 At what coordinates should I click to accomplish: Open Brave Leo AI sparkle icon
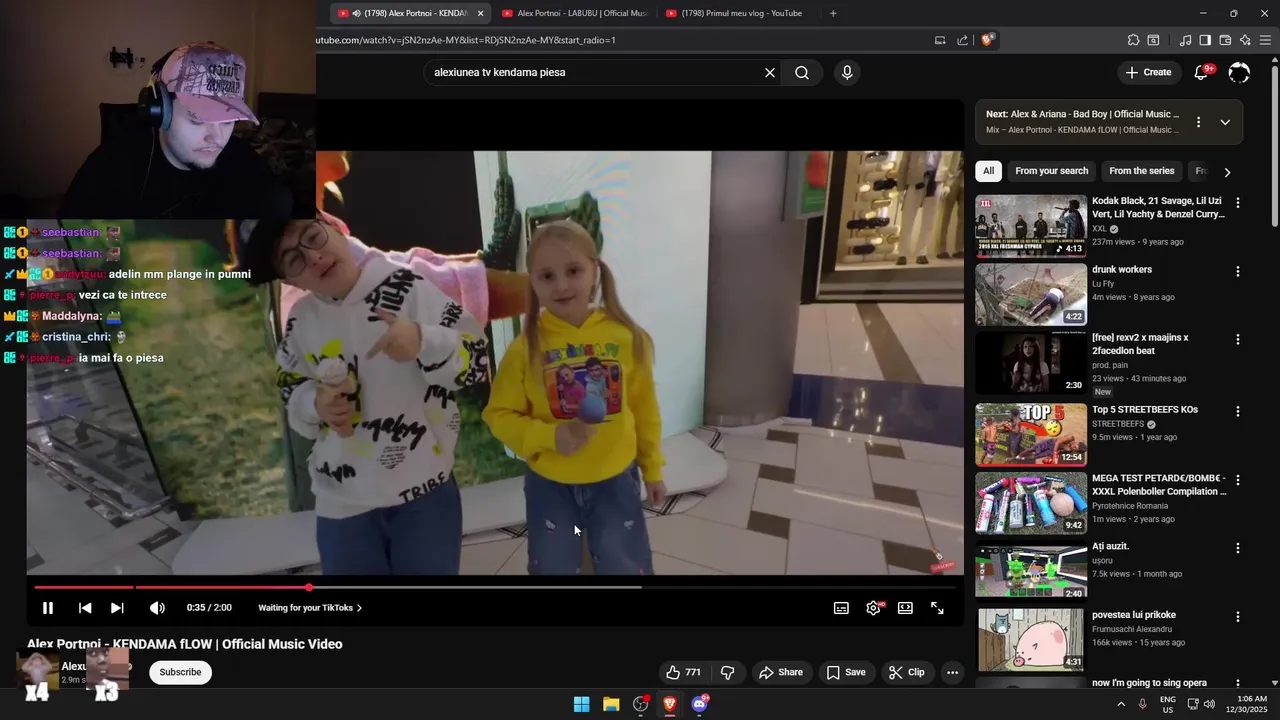point(1245,40)
